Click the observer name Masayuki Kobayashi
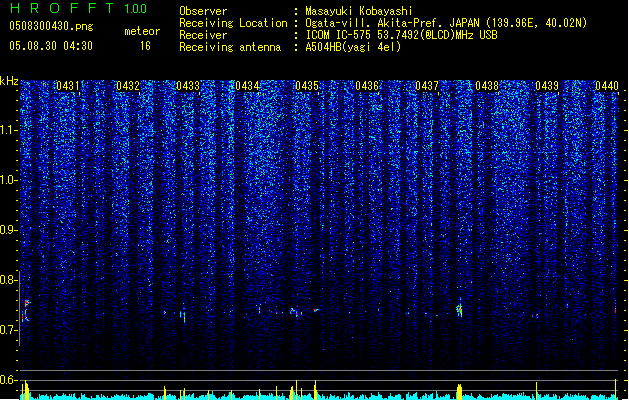The height and width of the screenshot is (400, 629). 359,11
